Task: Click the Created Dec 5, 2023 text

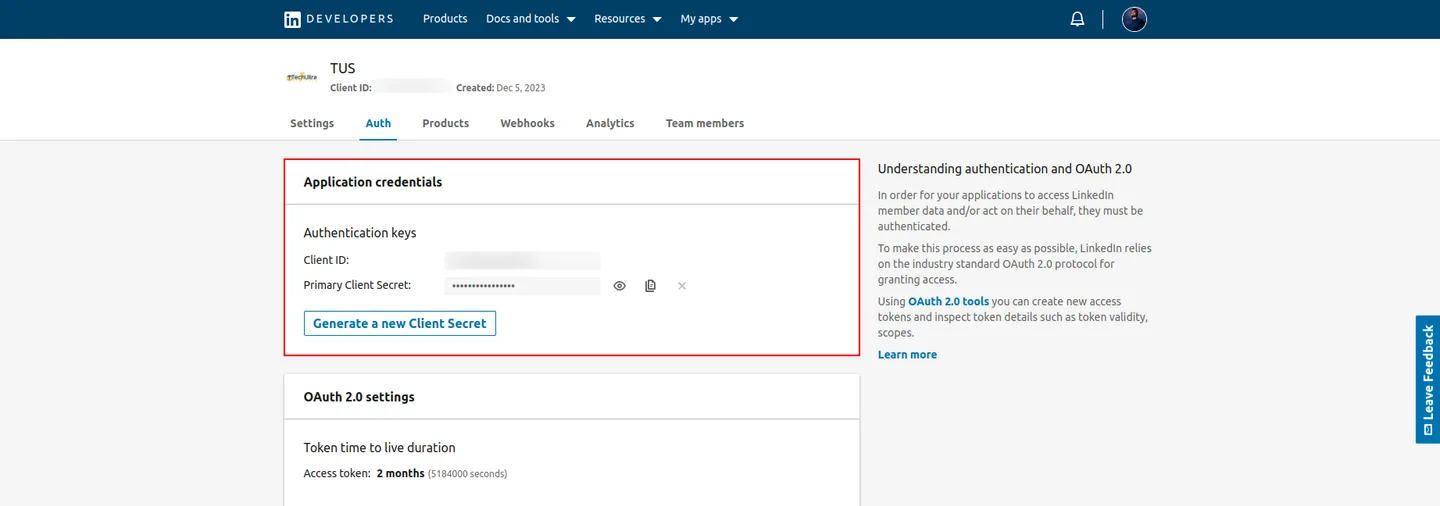Action: 501,88
